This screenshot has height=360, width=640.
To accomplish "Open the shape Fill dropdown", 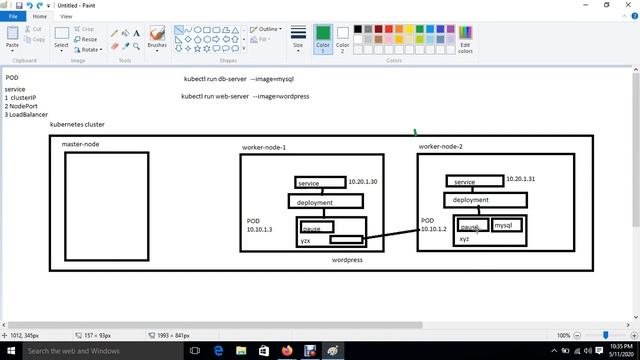I will tap(260, 40).
